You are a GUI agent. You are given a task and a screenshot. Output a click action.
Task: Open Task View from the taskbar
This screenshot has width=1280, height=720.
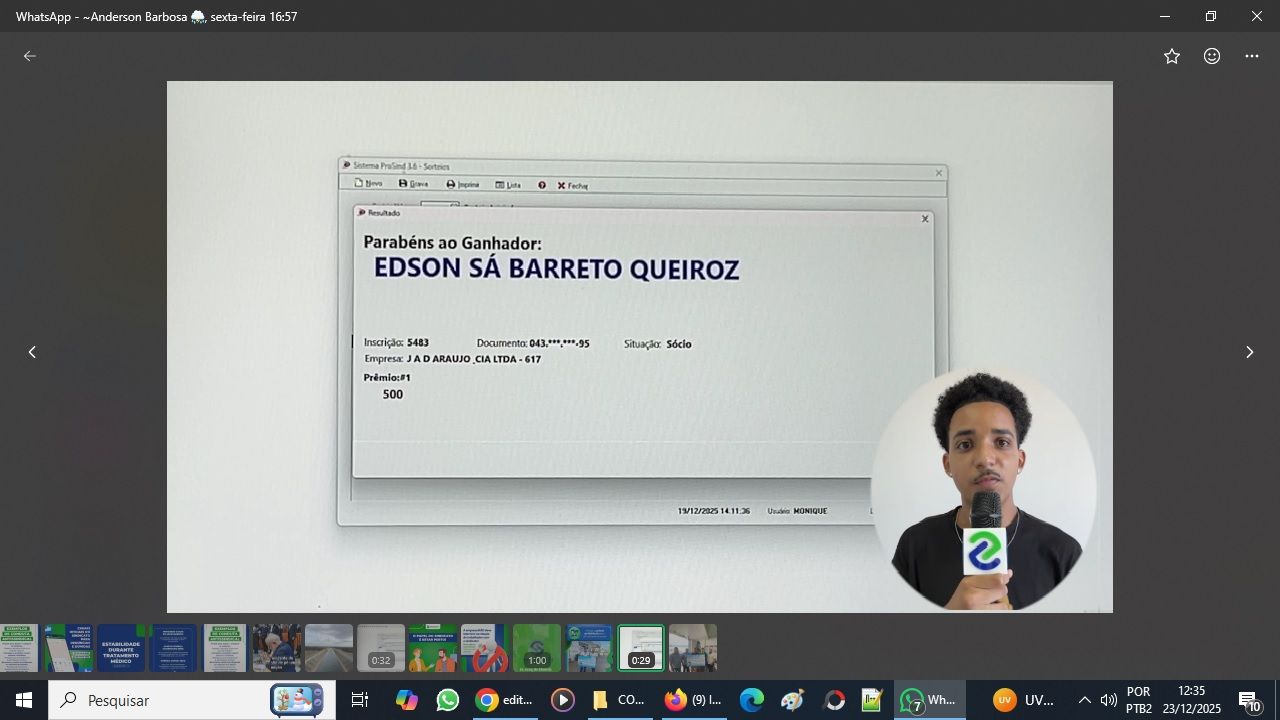[360, 700]
